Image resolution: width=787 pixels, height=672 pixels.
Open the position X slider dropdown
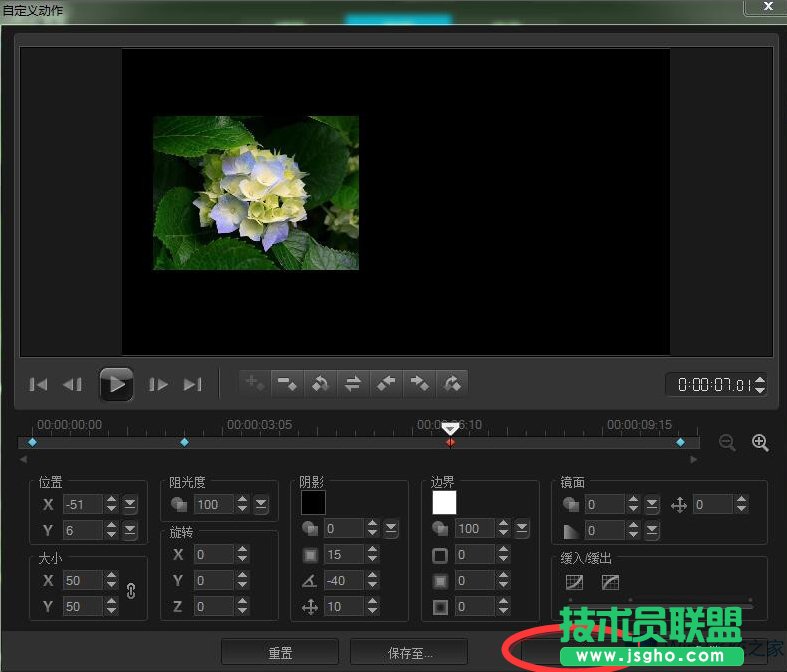[130, 504]
